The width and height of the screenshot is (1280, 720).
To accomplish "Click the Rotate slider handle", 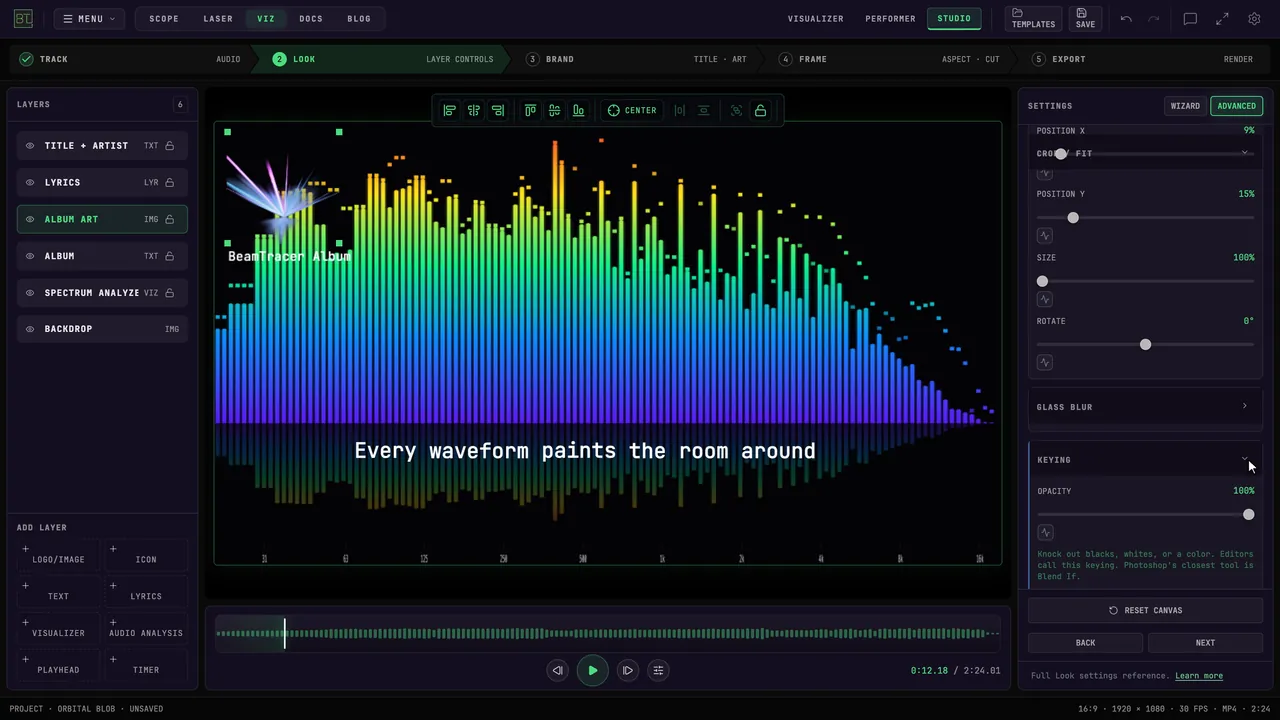I will point(1145,344).
